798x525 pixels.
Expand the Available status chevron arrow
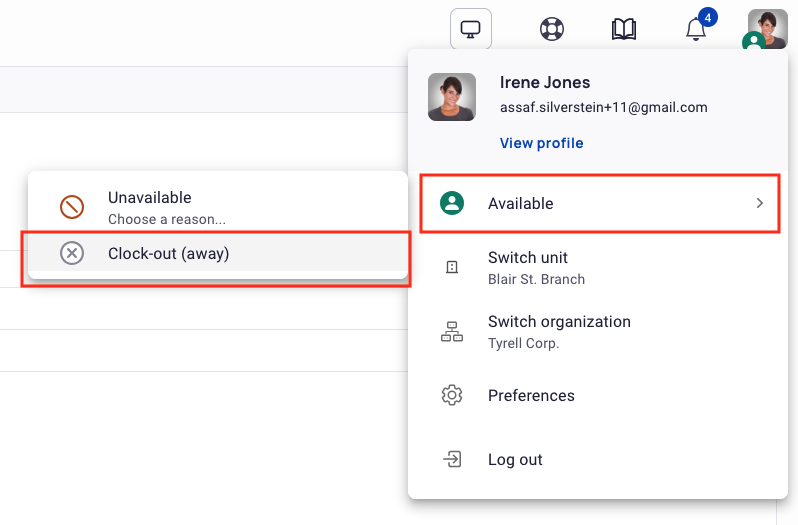point(760,203)
